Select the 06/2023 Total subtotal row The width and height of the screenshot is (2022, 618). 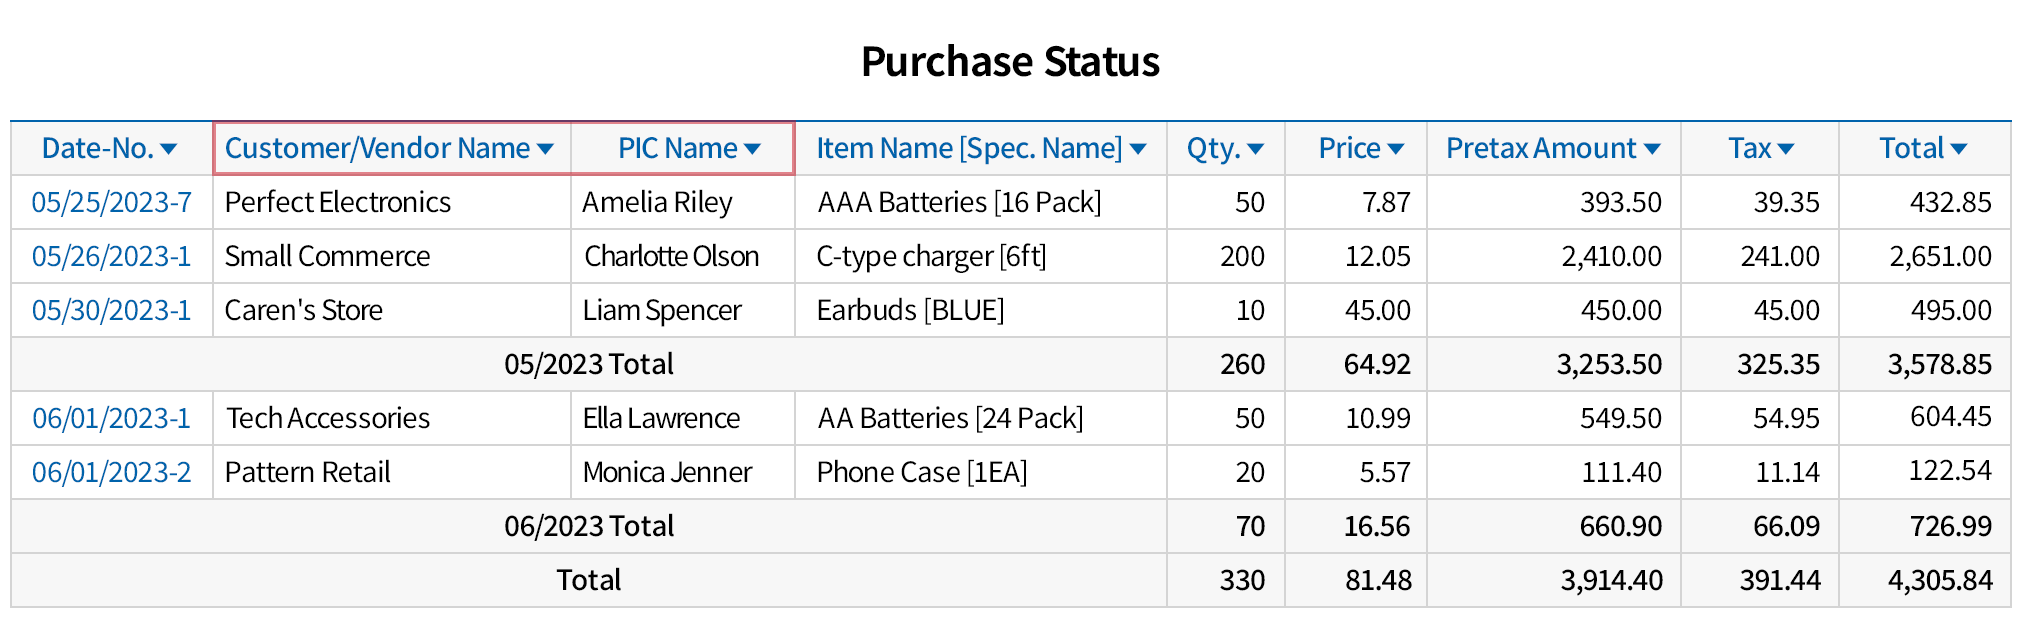pos(588,527)
